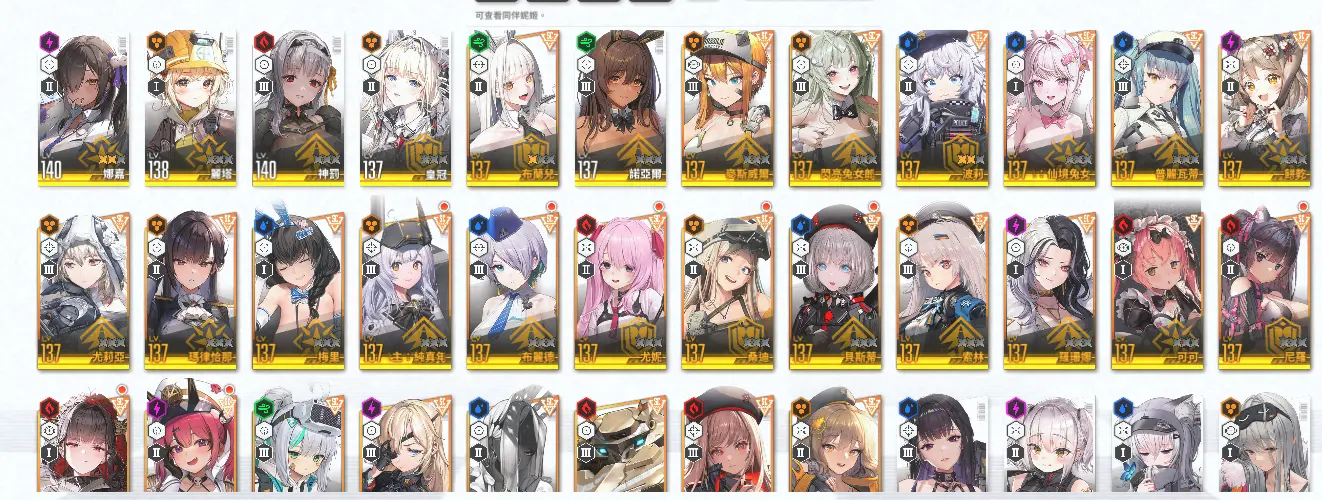Click the burst III icon on 神罰
Screen dimensions: 1322x500
tap(265, 86)
